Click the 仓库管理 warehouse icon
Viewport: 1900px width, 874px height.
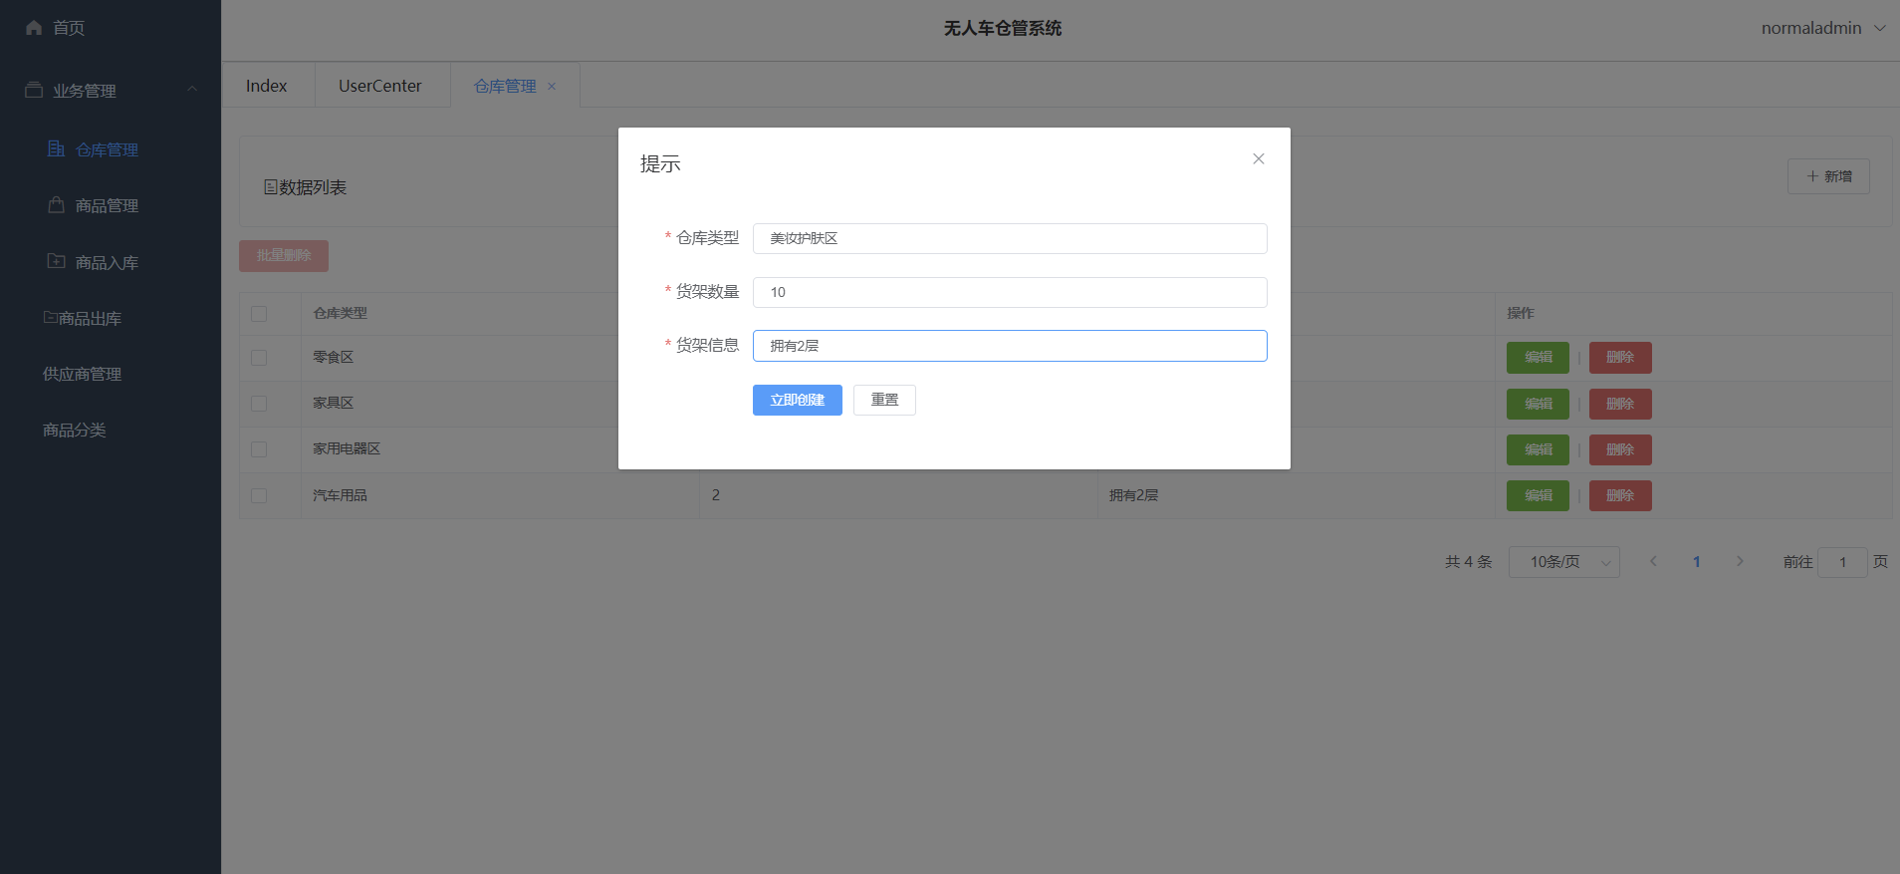coord(56,149)
